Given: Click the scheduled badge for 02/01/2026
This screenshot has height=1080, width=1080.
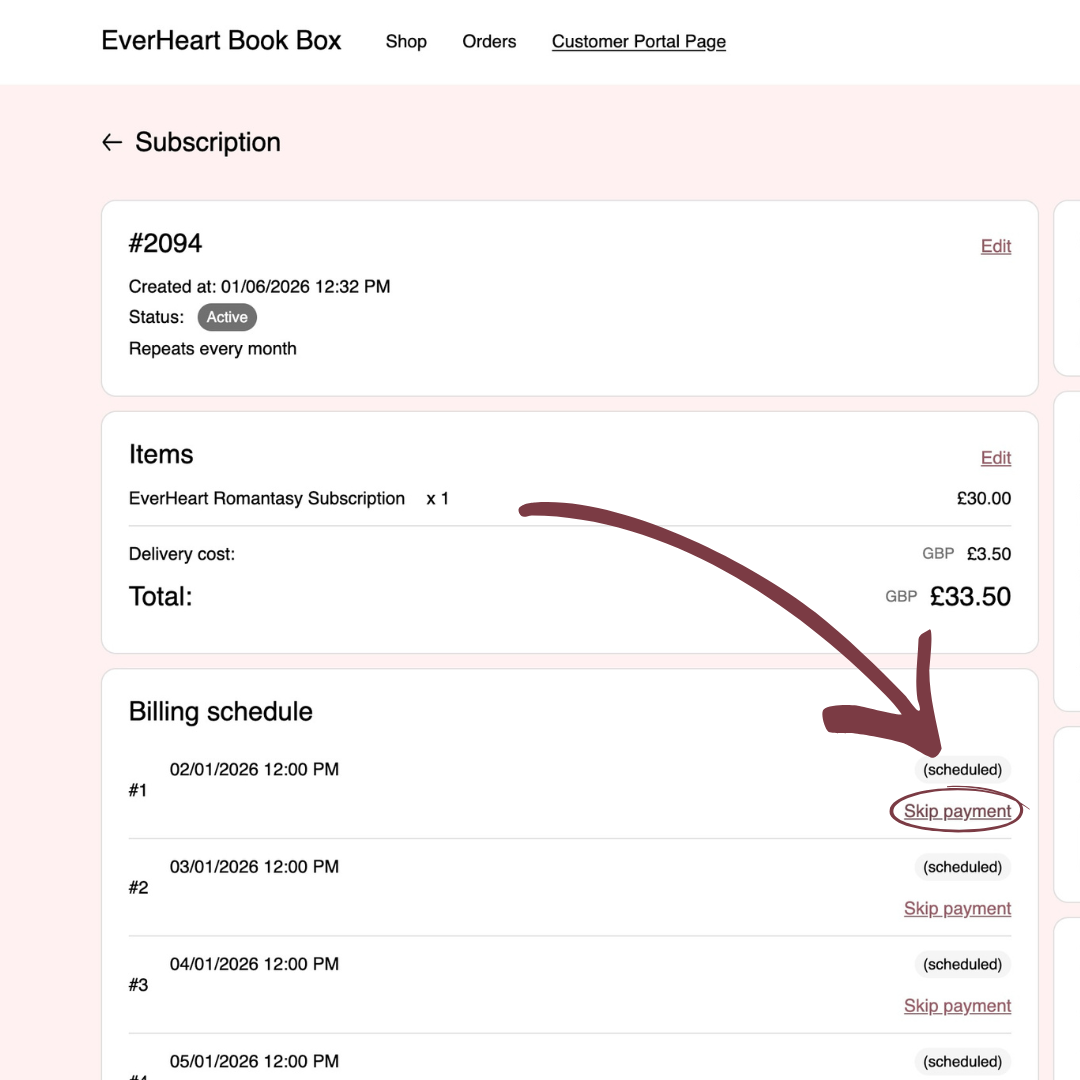Looking at the screenshot, I should [962, 770].
